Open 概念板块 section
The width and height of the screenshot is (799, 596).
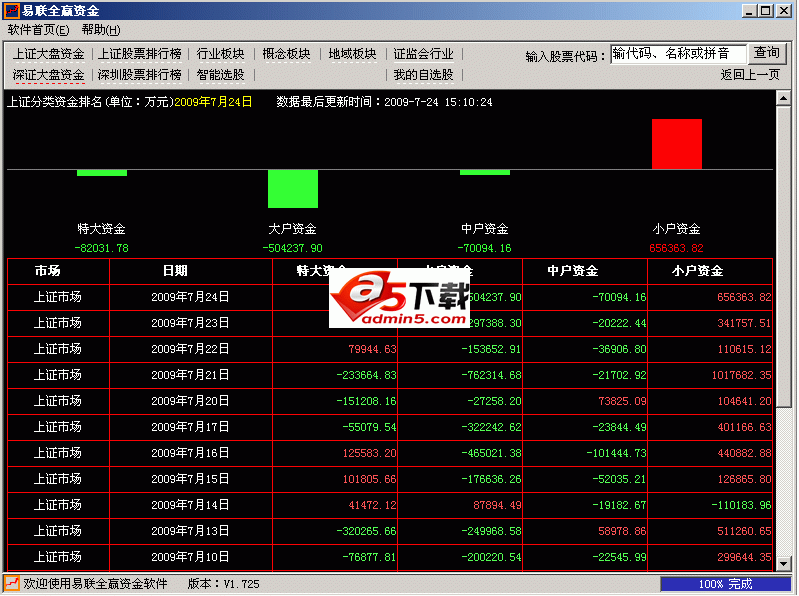(286, 54)
